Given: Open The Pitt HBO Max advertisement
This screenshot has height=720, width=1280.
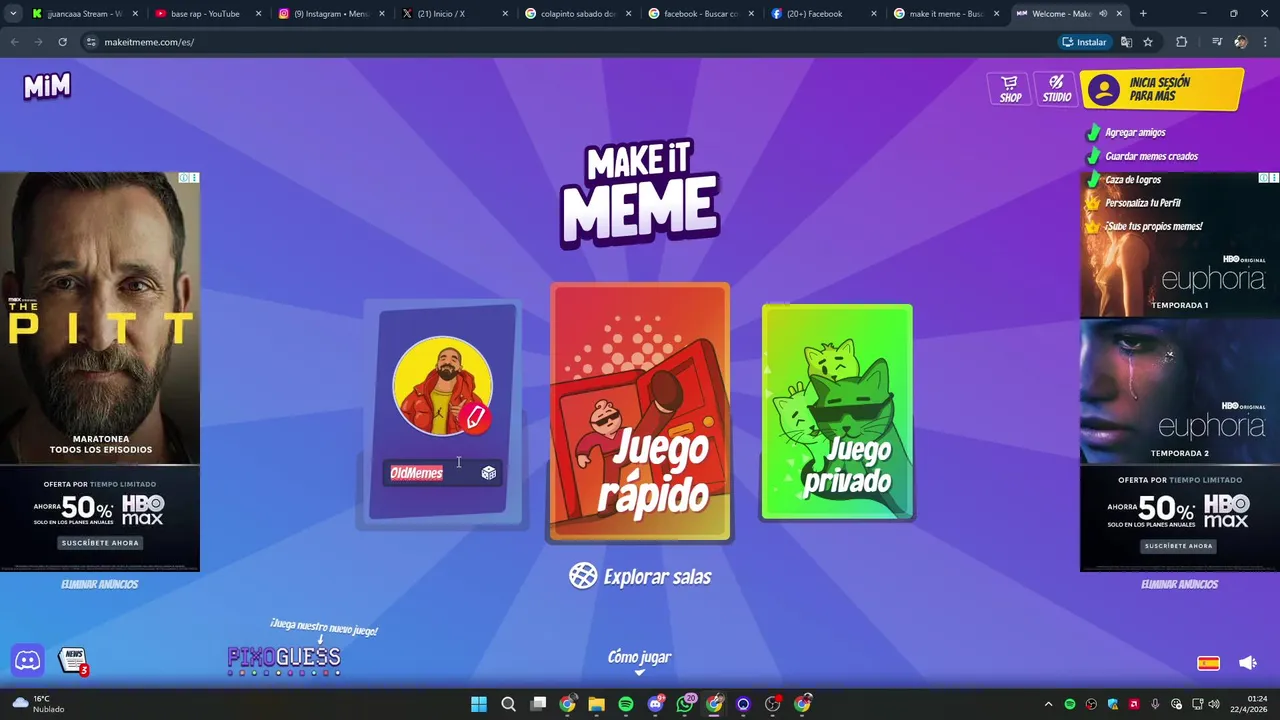Looking at the screenshot, I should coord(100,372).
